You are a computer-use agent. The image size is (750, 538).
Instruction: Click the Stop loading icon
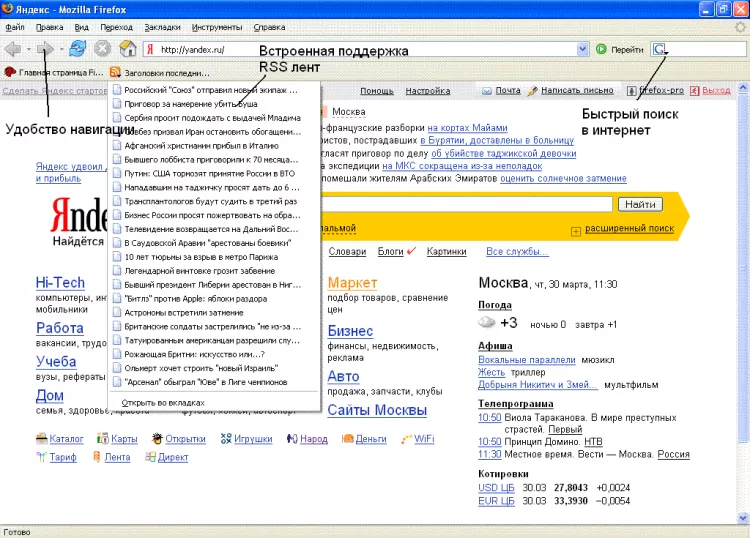(102, 48)
